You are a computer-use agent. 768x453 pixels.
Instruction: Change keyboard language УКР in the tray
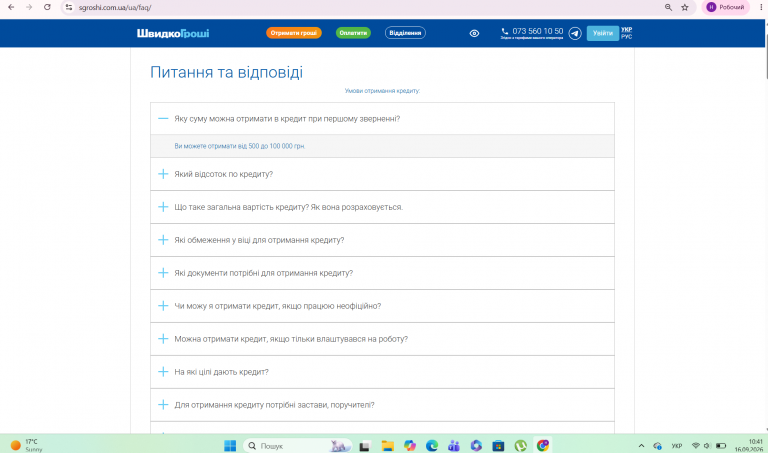click(x=676, y=446)
